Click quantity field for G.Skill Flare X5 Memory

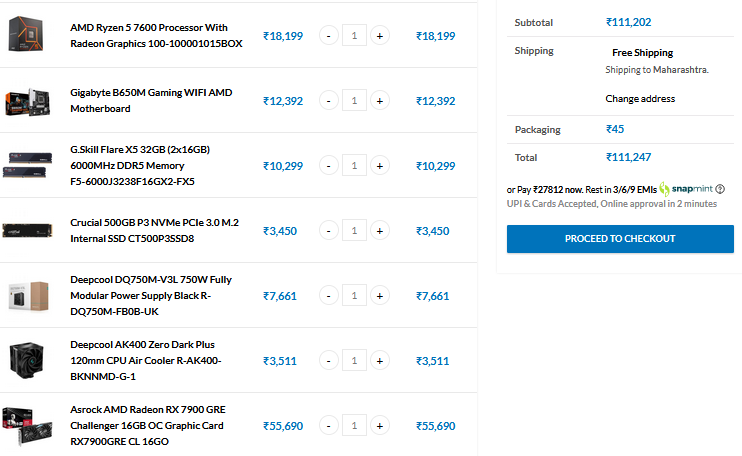[354, 166]
